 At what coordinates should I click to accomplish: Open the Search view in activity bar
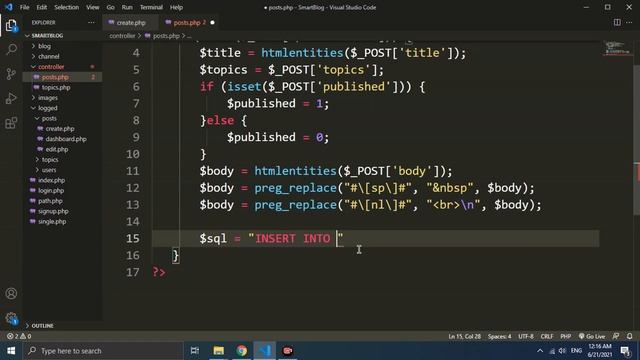(x=11, y=49)
